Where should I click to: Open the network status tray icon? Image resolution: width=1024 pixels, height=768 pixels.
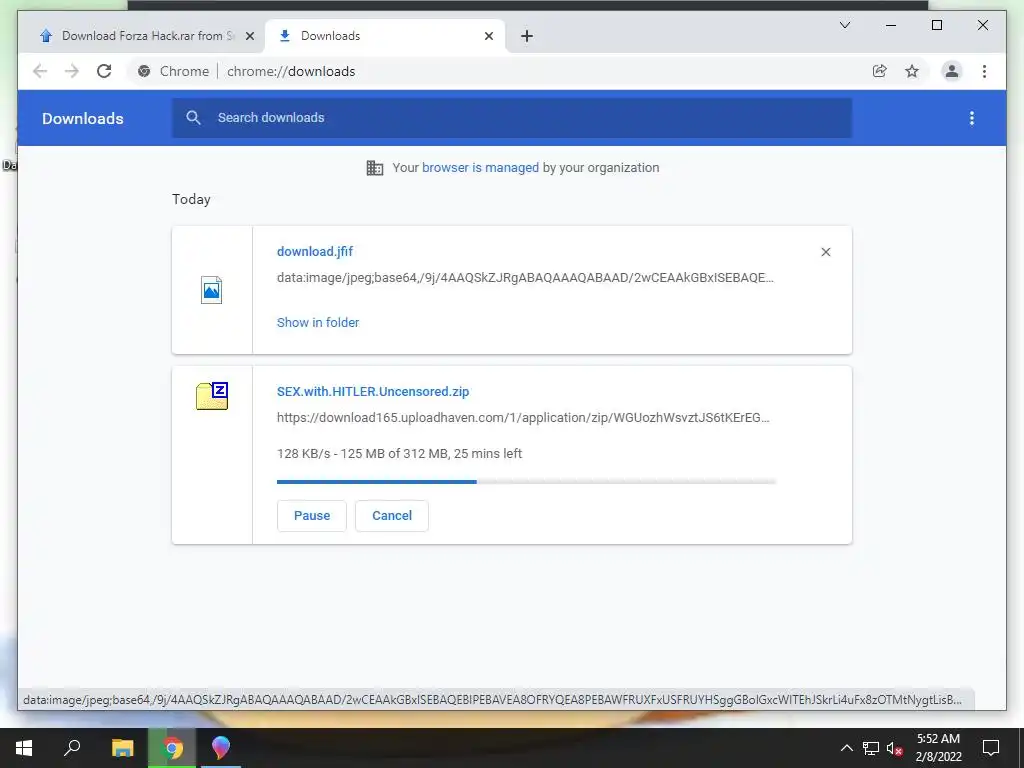(871, 748)
